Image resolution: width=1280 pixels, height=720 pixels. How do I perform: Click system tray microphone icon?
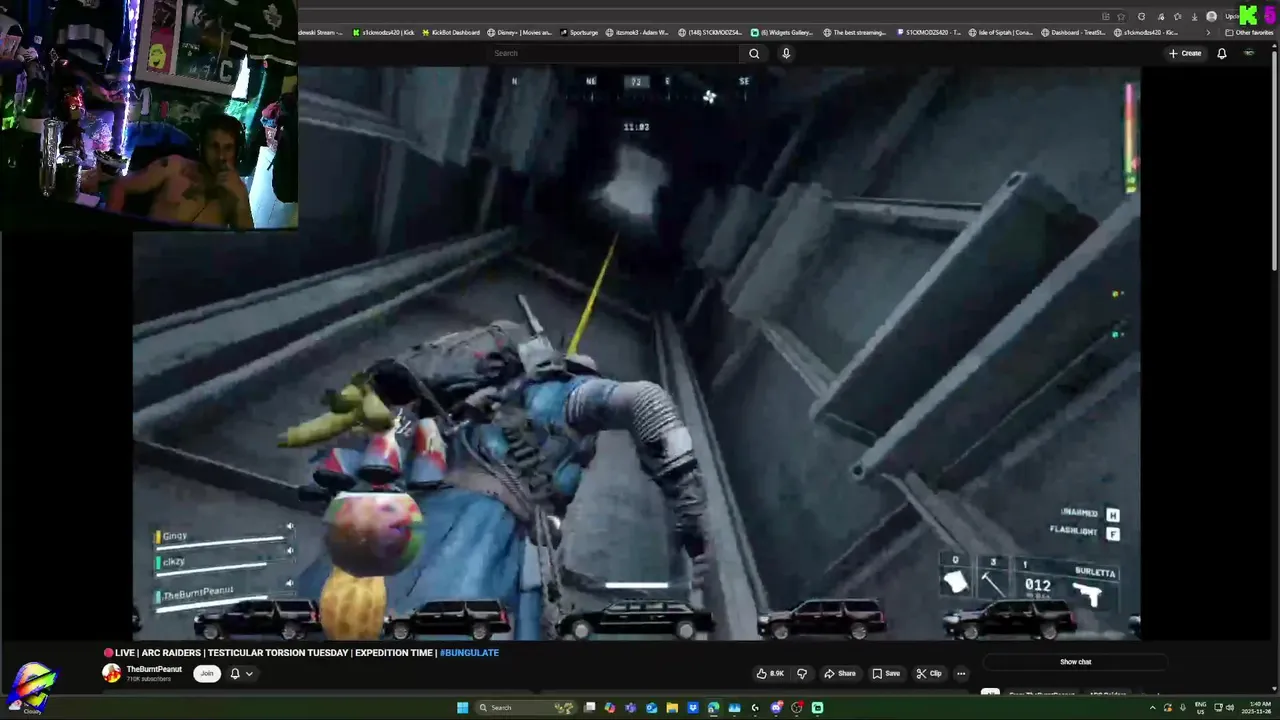click(1183, 708)
